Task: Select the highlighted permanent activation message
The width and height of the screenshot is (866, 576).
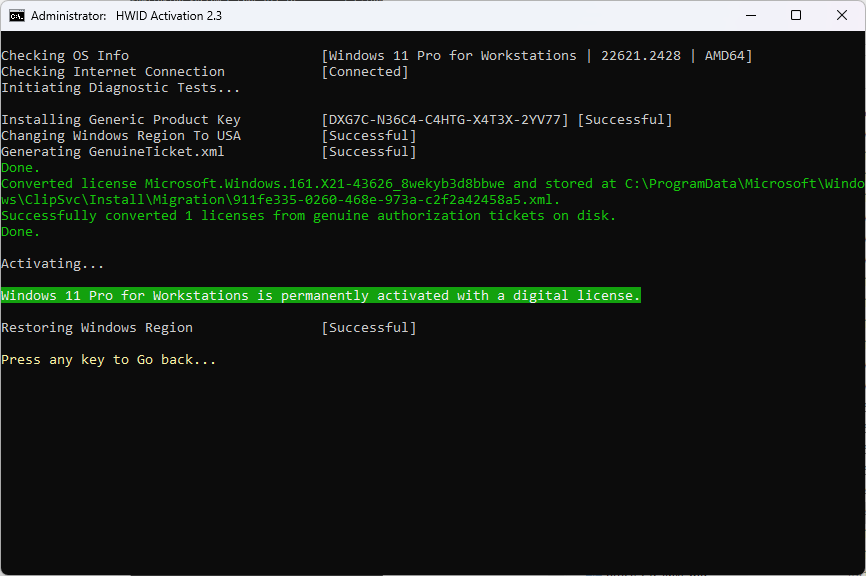Action: pos(320,295)
